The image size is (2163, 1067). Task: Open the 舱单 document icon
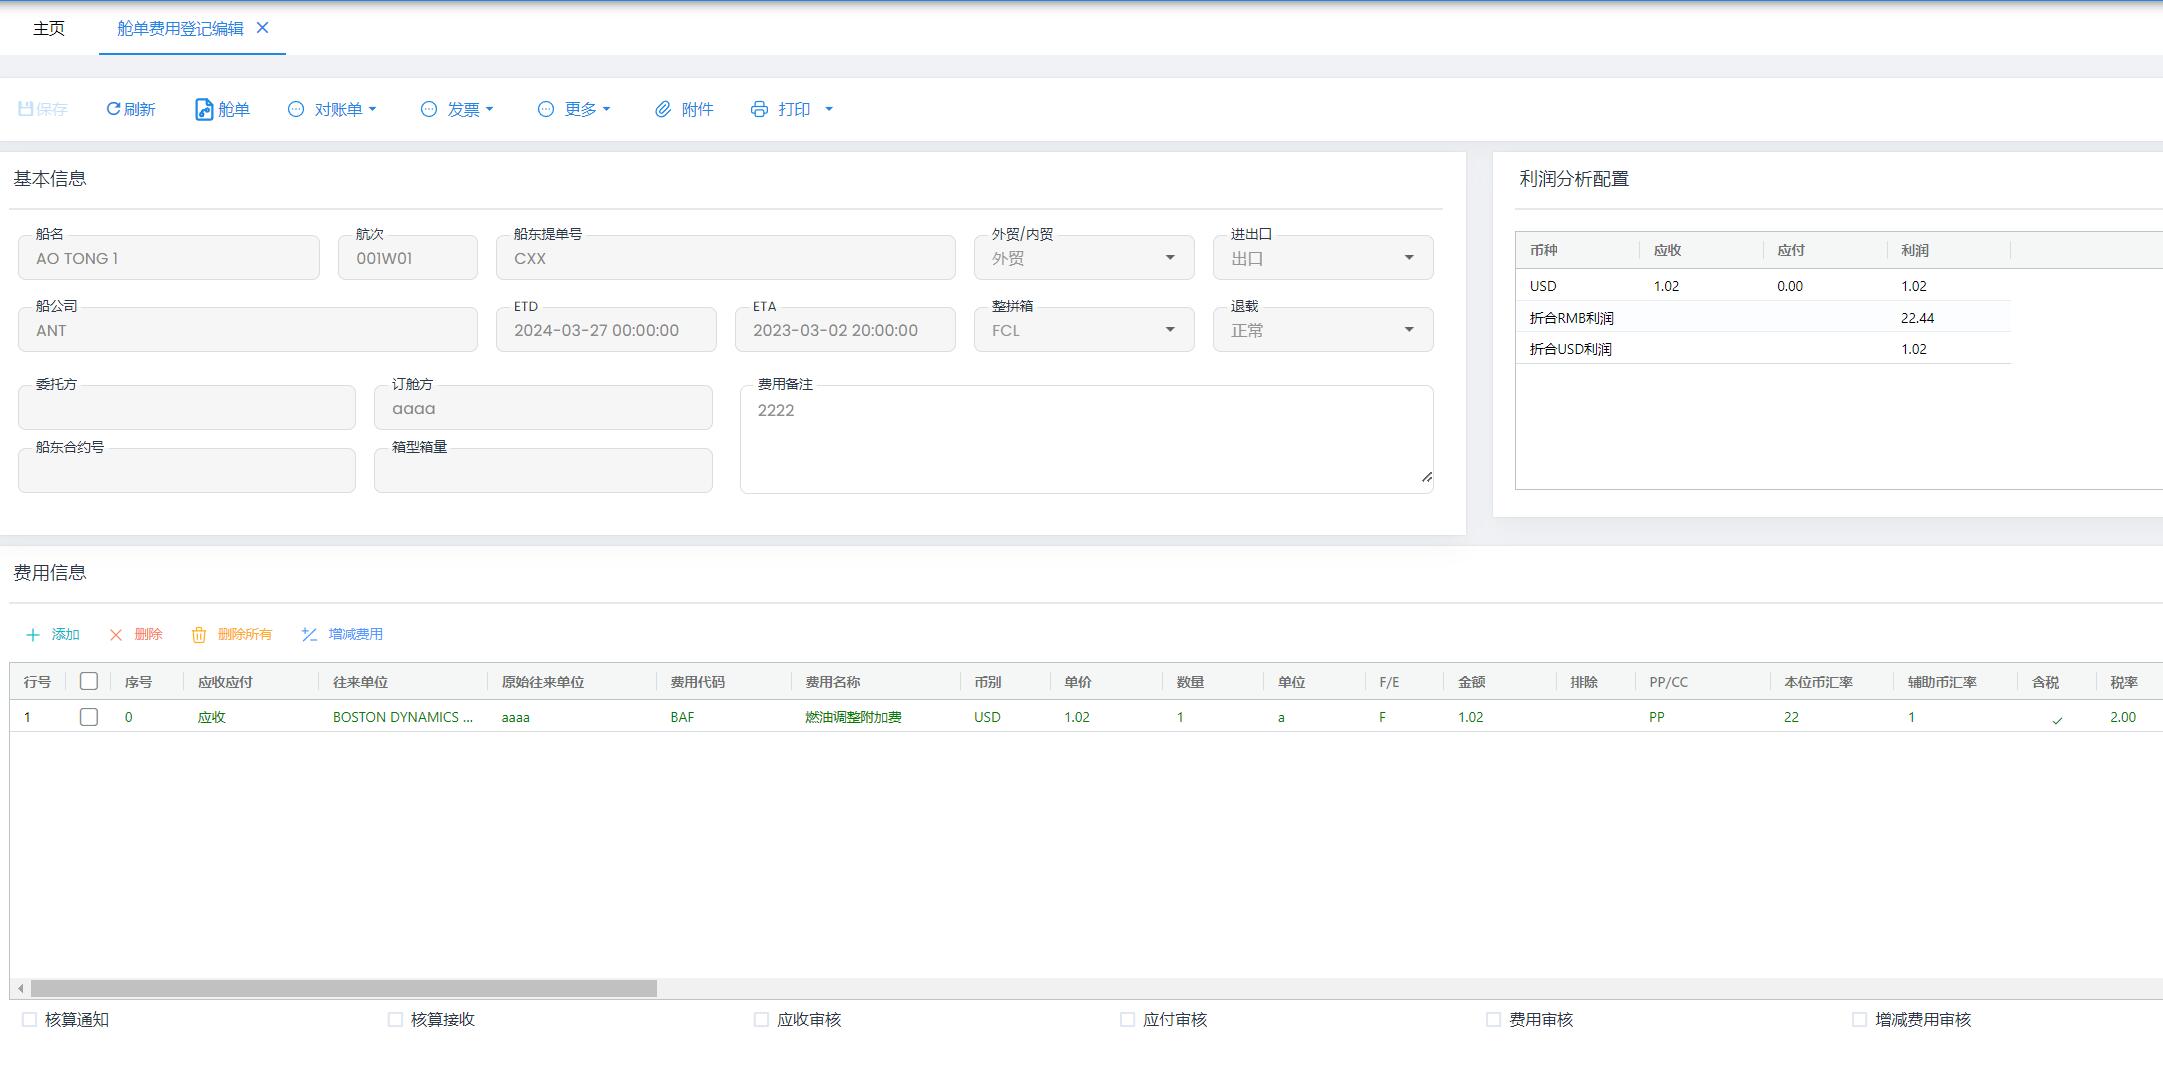(x=204, y=109)
